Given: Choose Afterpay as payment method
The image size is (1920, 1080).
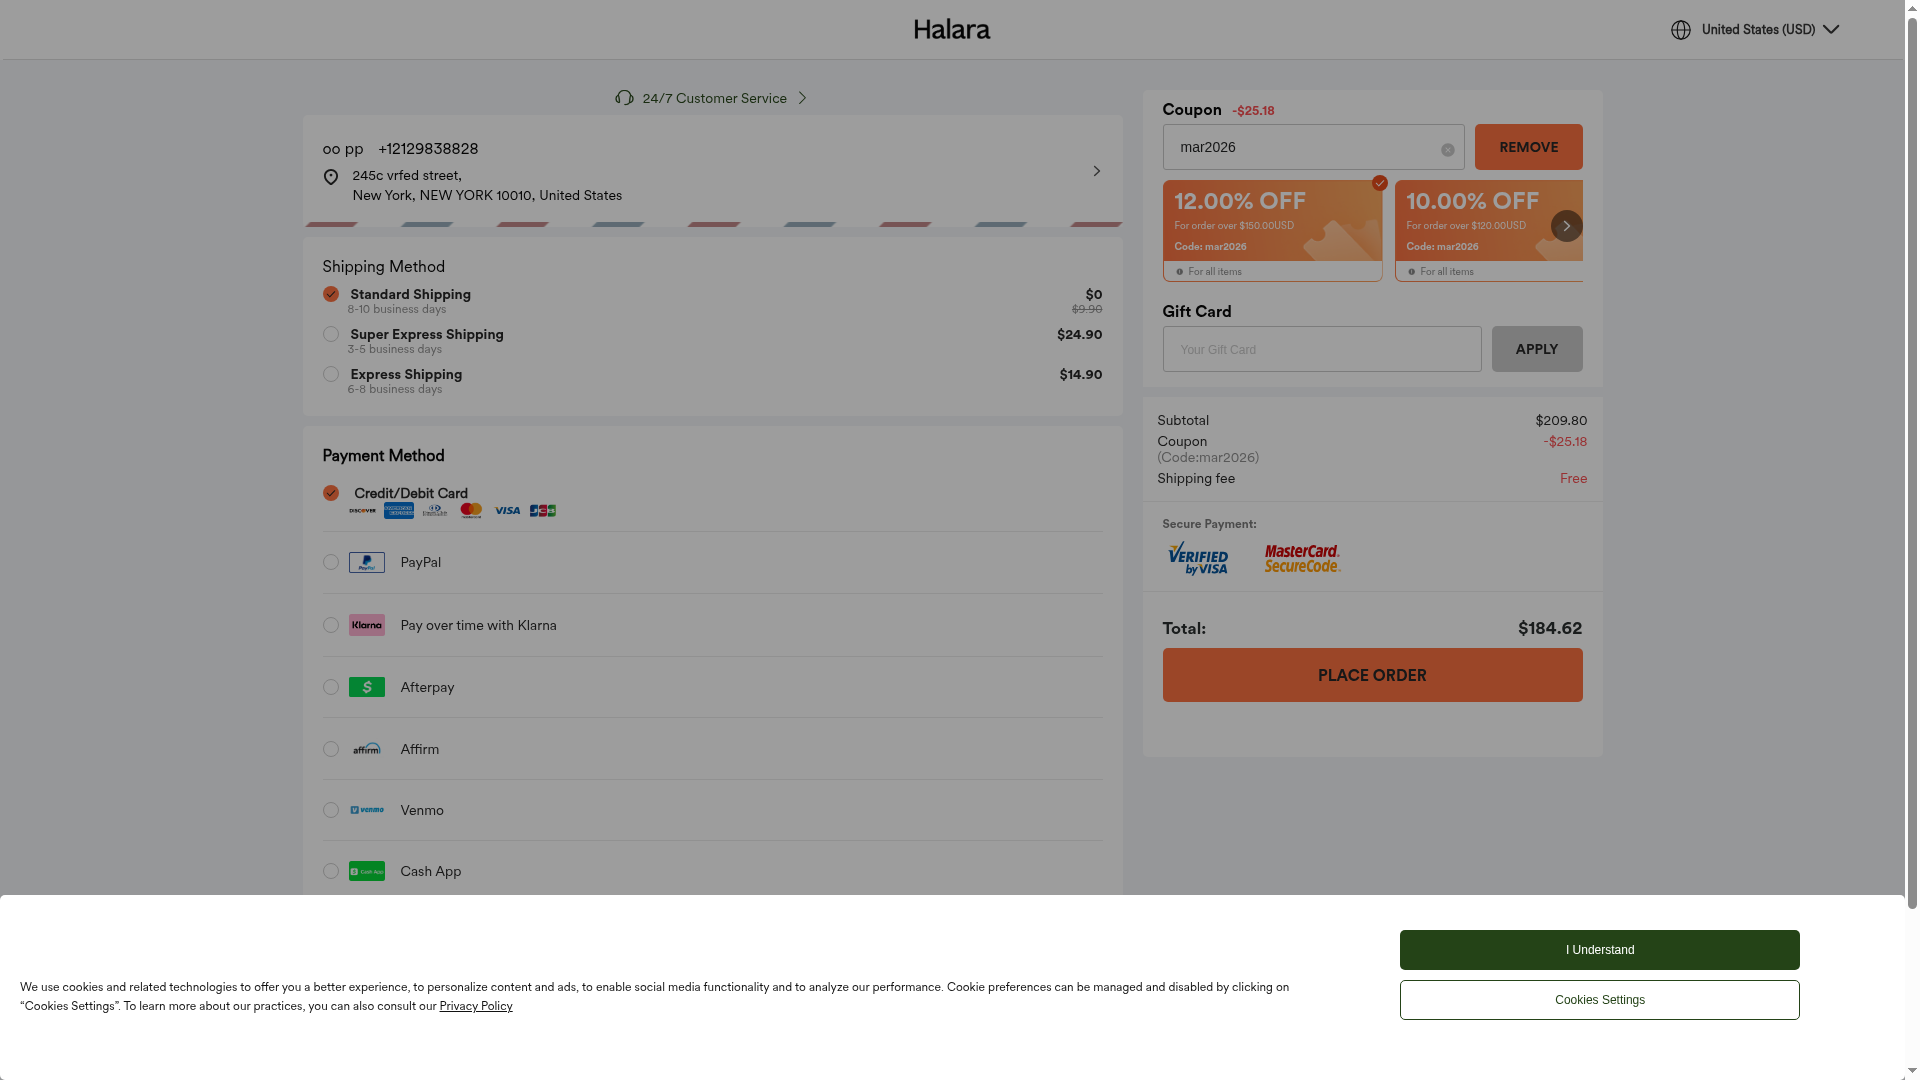Looking at the screenshot, I should coord(331,687).
